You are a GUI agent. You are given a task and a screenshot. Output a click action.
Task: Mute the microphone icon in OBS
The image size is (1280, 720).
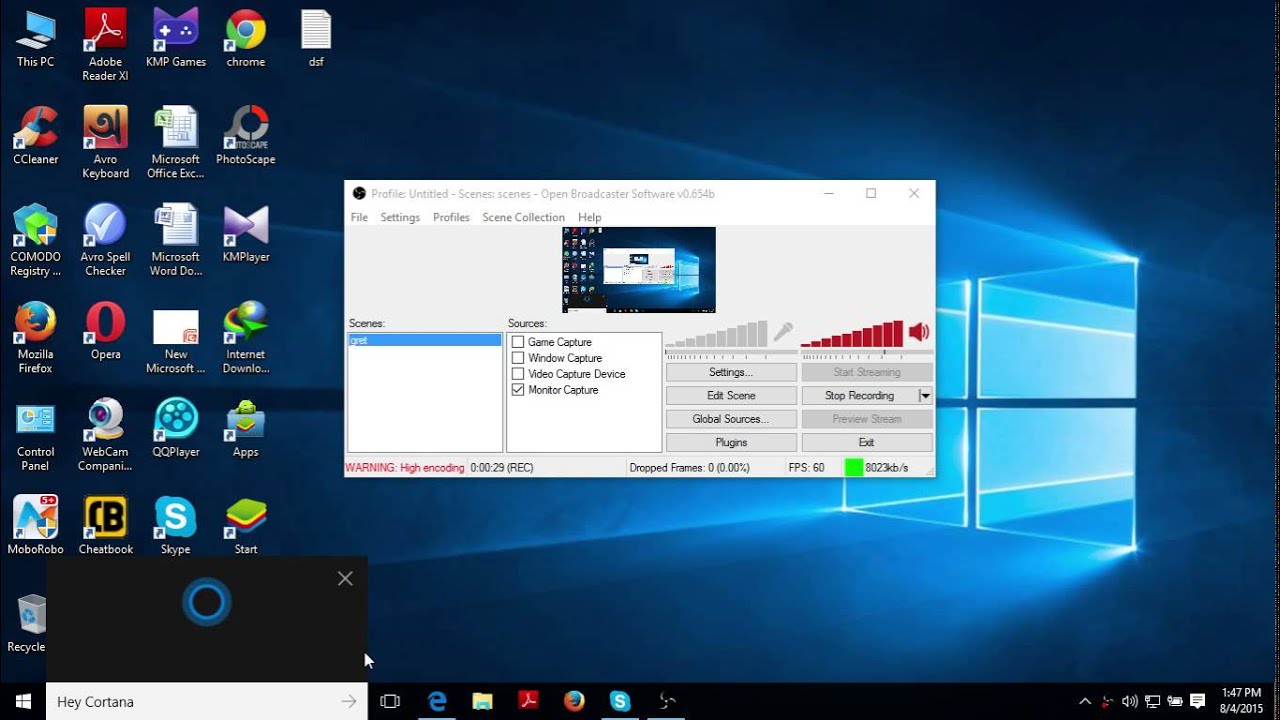click(782, 333)
